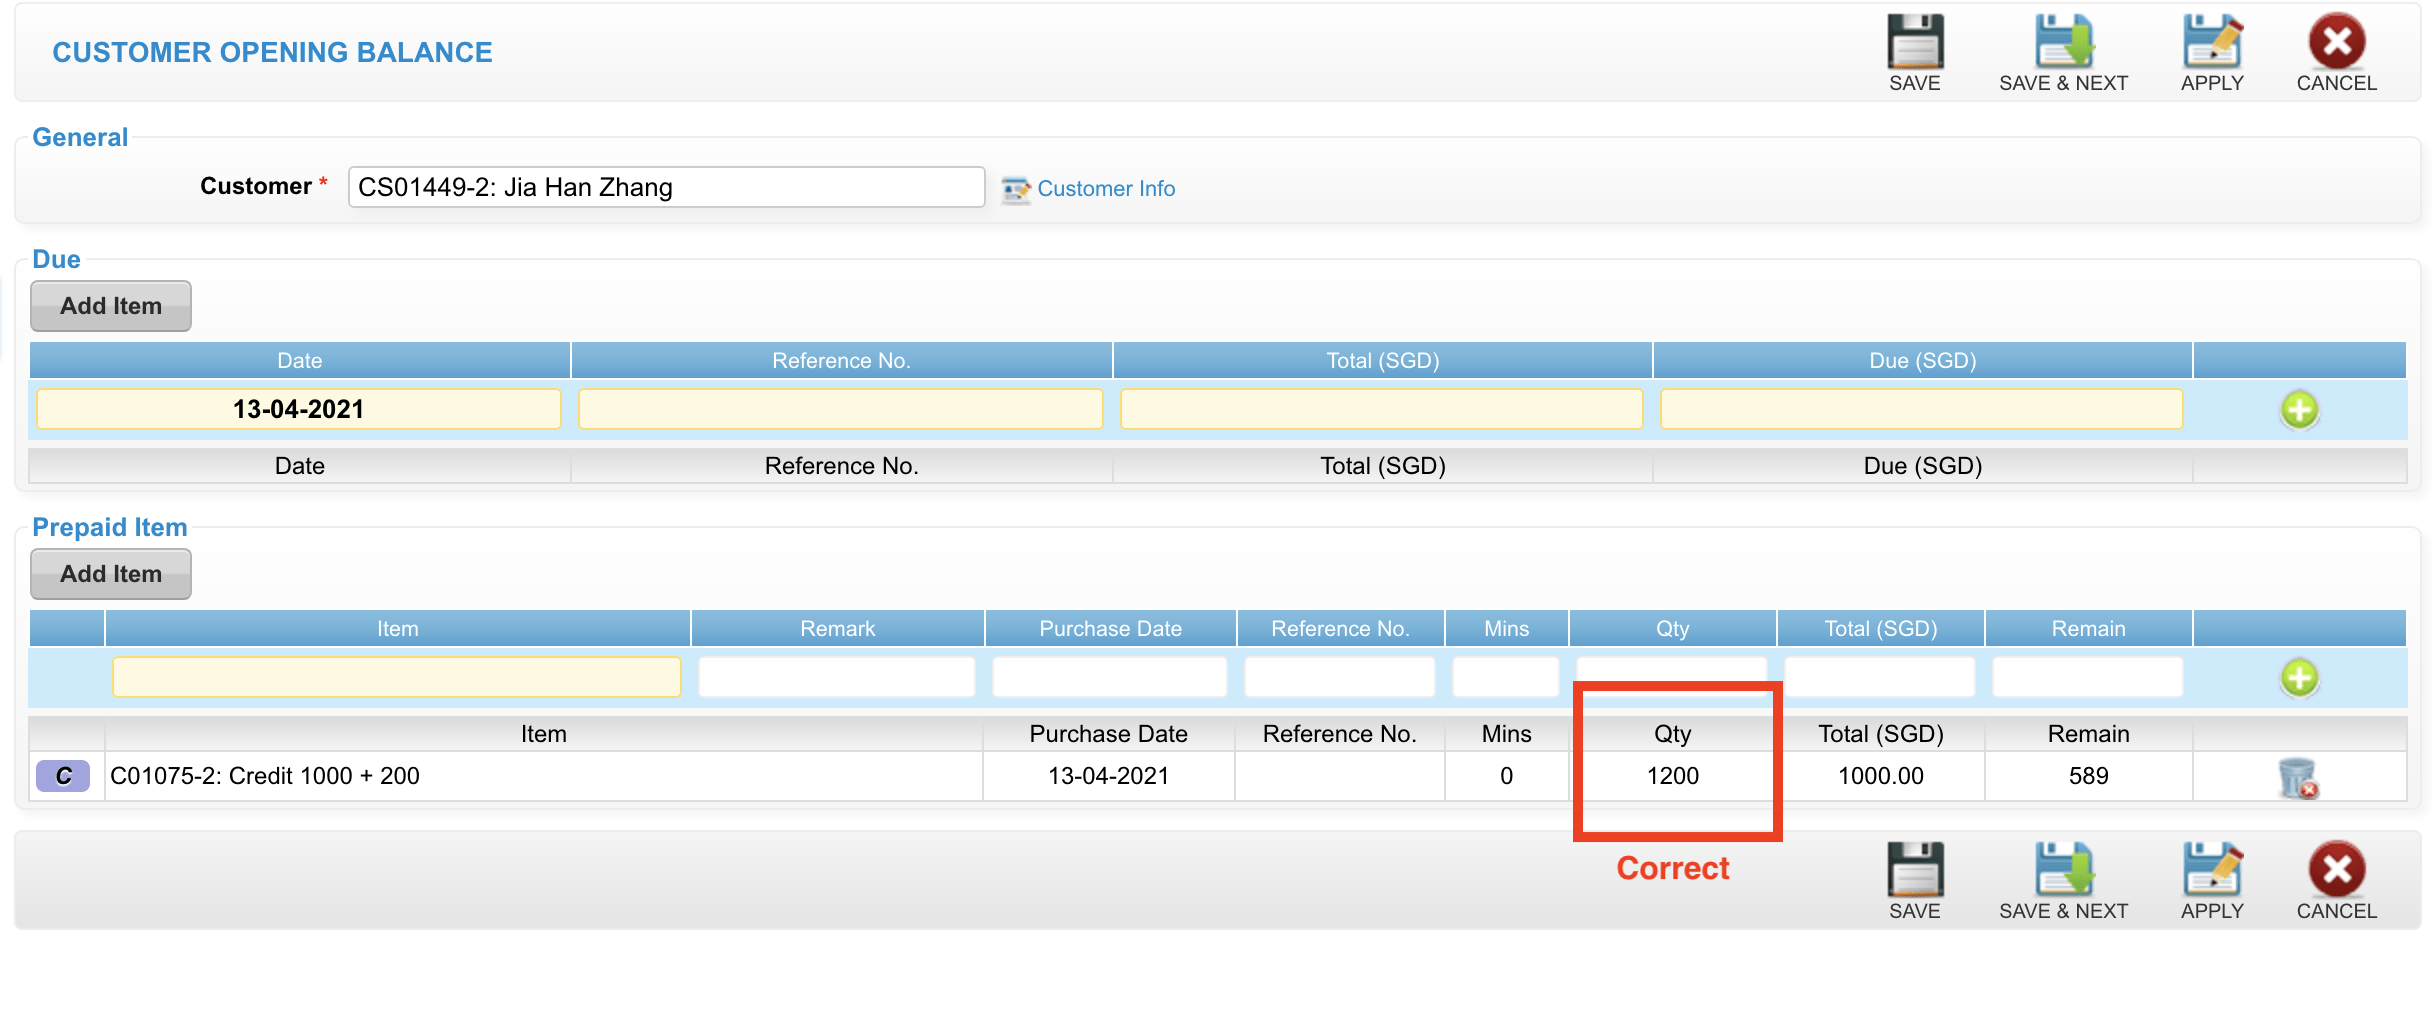This screenshot has width=2432, height=1022.
Task: Click the top CANCEL red X icon
Action: pyautogui.click(x=2336, y=42)
